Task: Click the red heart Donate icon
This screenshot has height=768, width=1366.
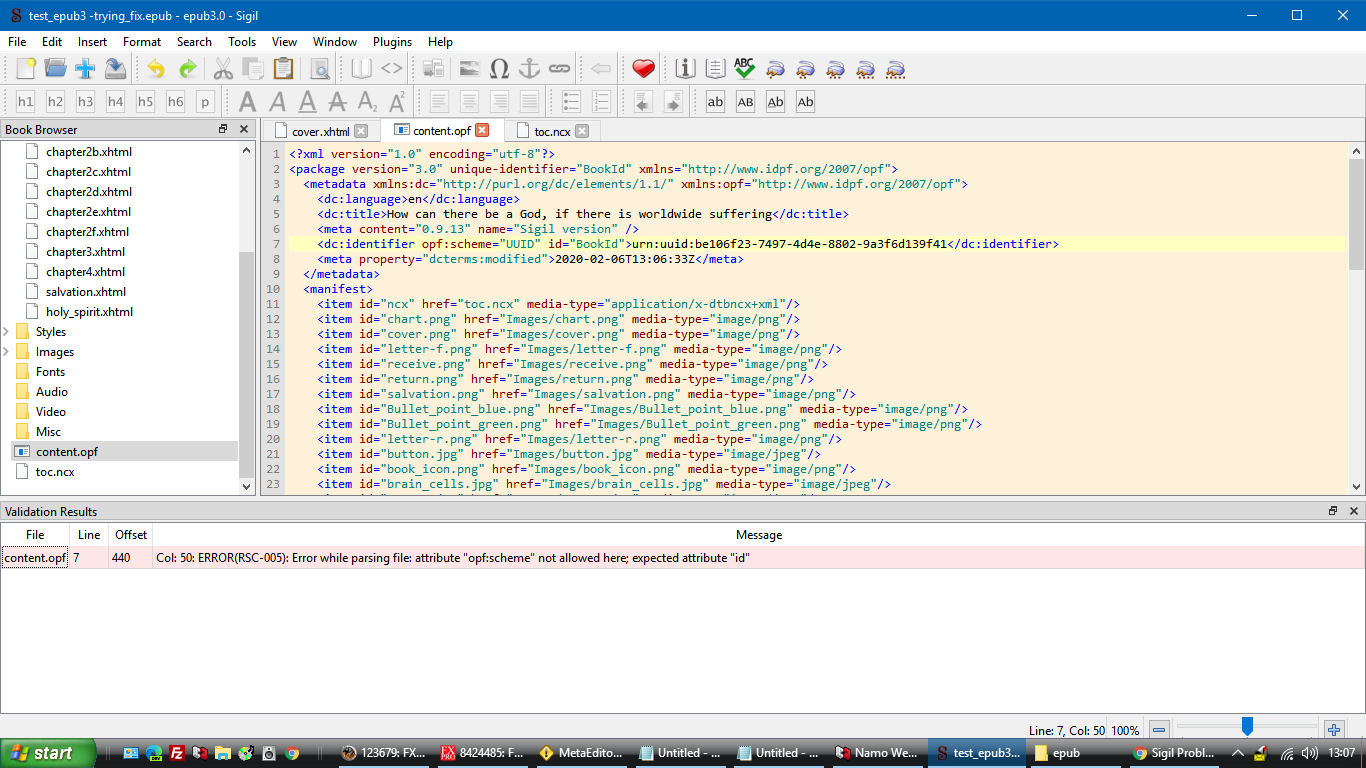Action: [x=643, y=69]
